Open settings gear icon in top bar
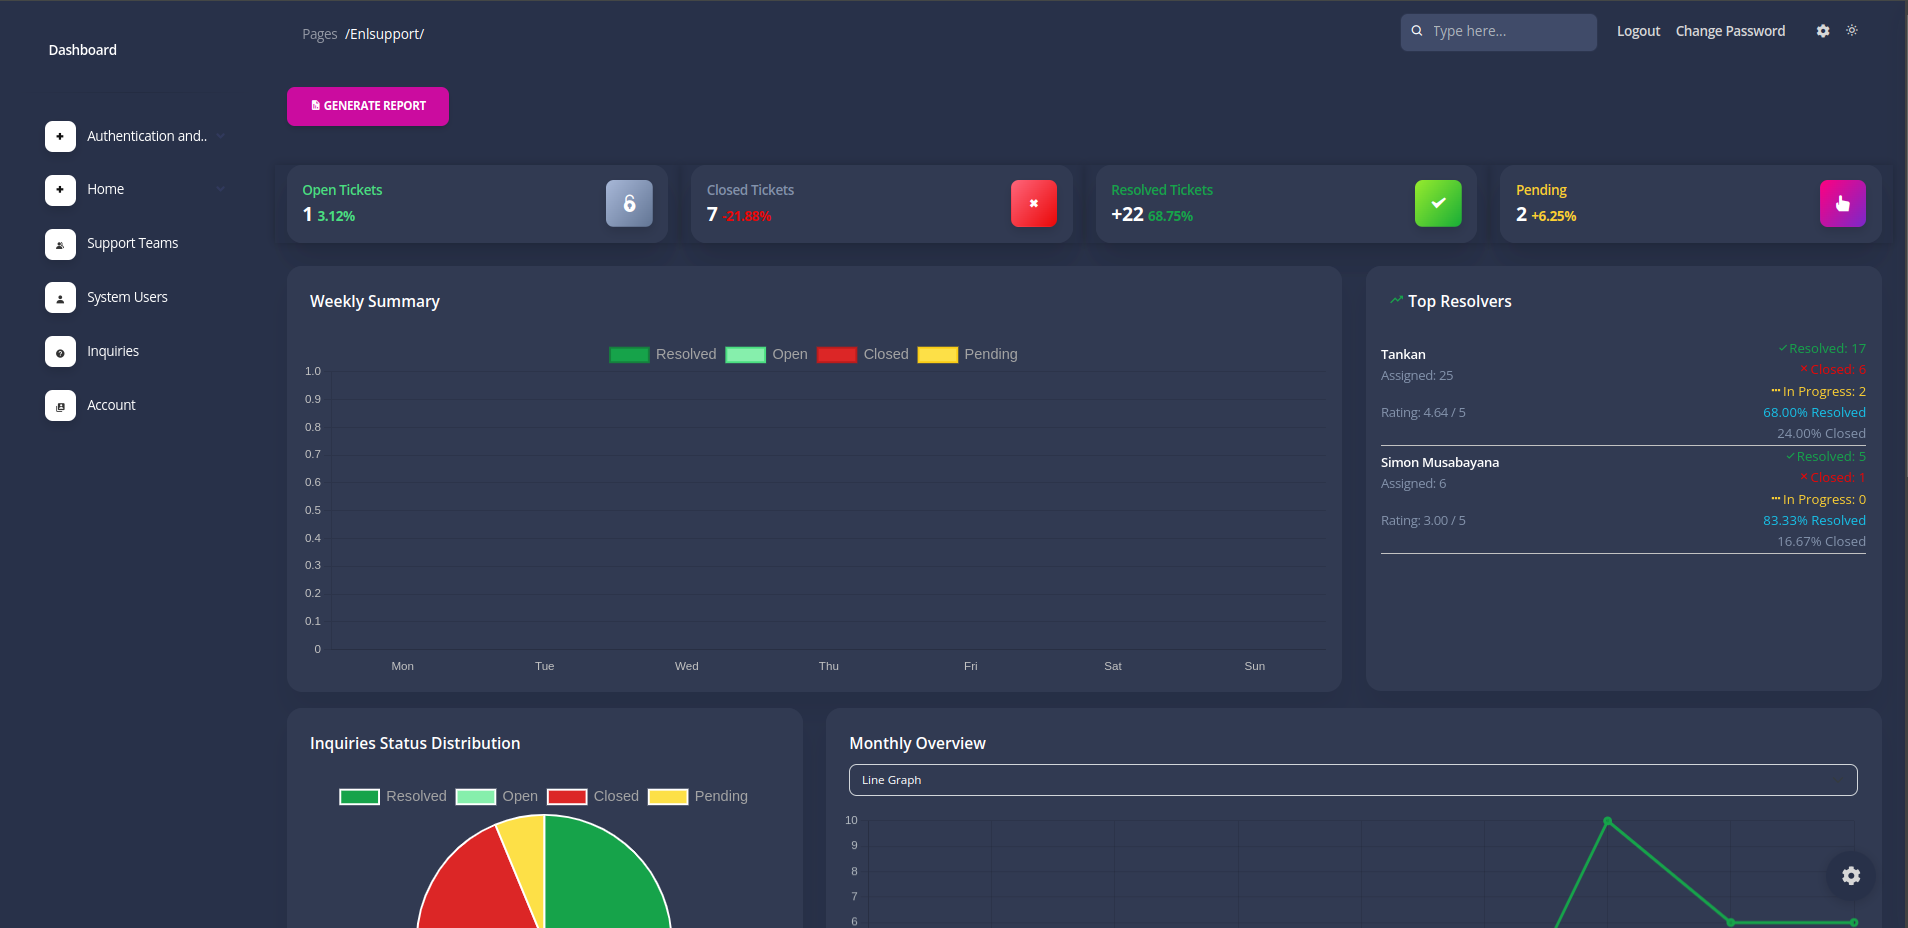This screenshot has height=928, width=1908. tap(1822, 31)
